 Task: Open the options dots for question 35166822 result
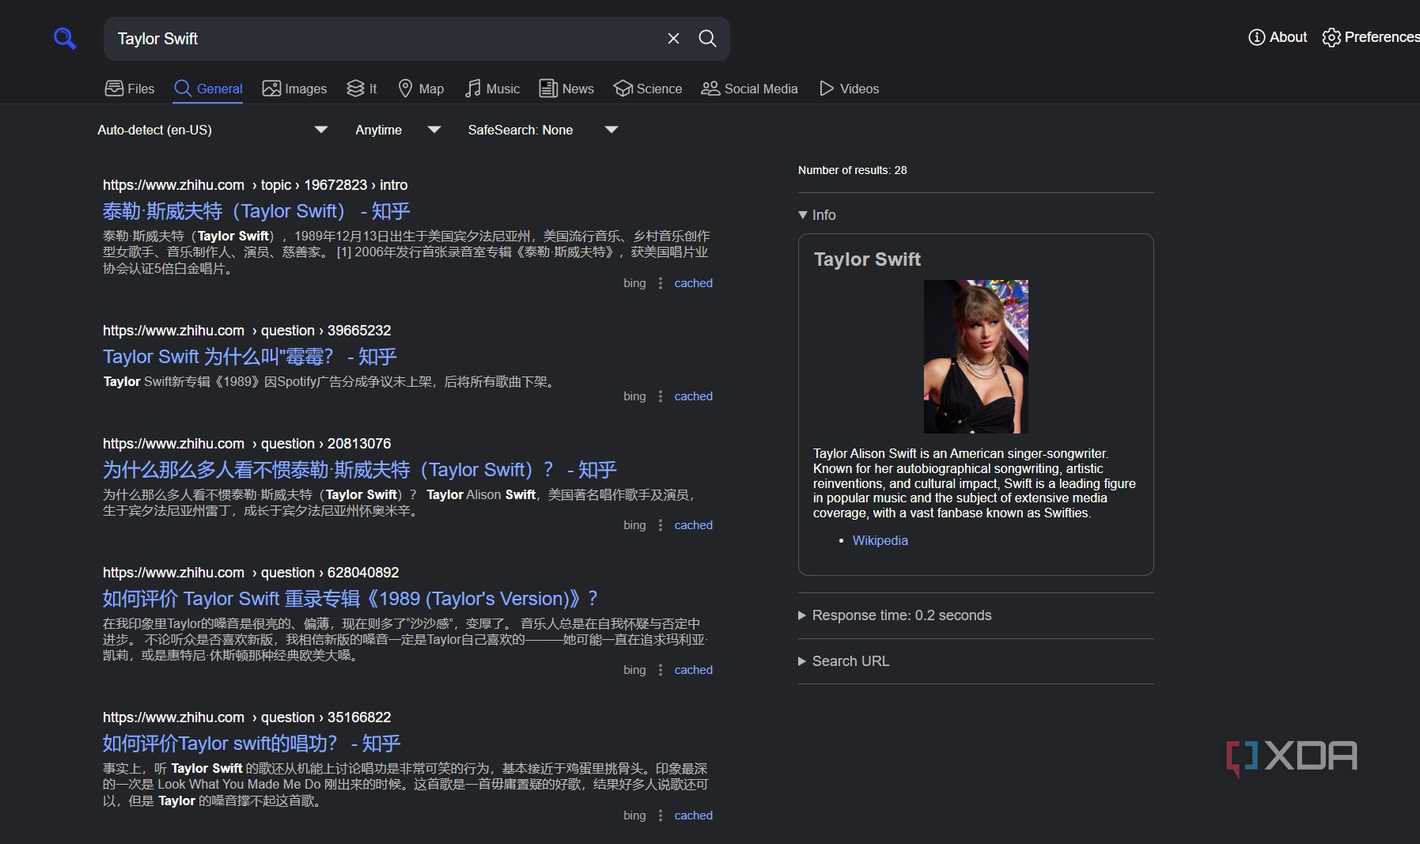[660, 815]
